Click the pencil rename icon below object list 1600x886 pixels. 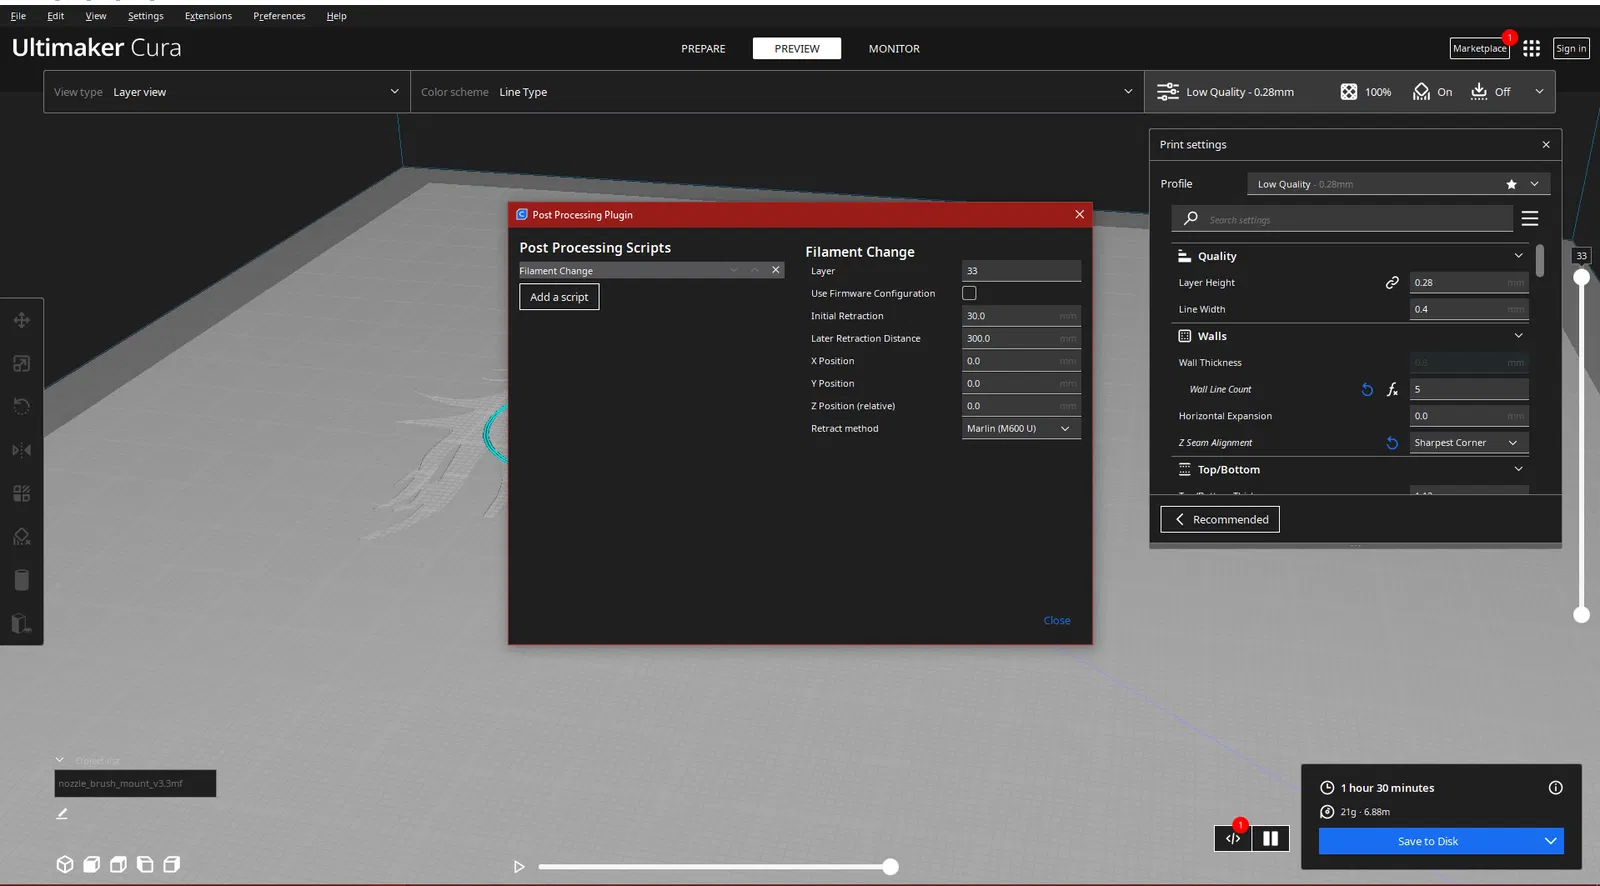pos(62,814)
